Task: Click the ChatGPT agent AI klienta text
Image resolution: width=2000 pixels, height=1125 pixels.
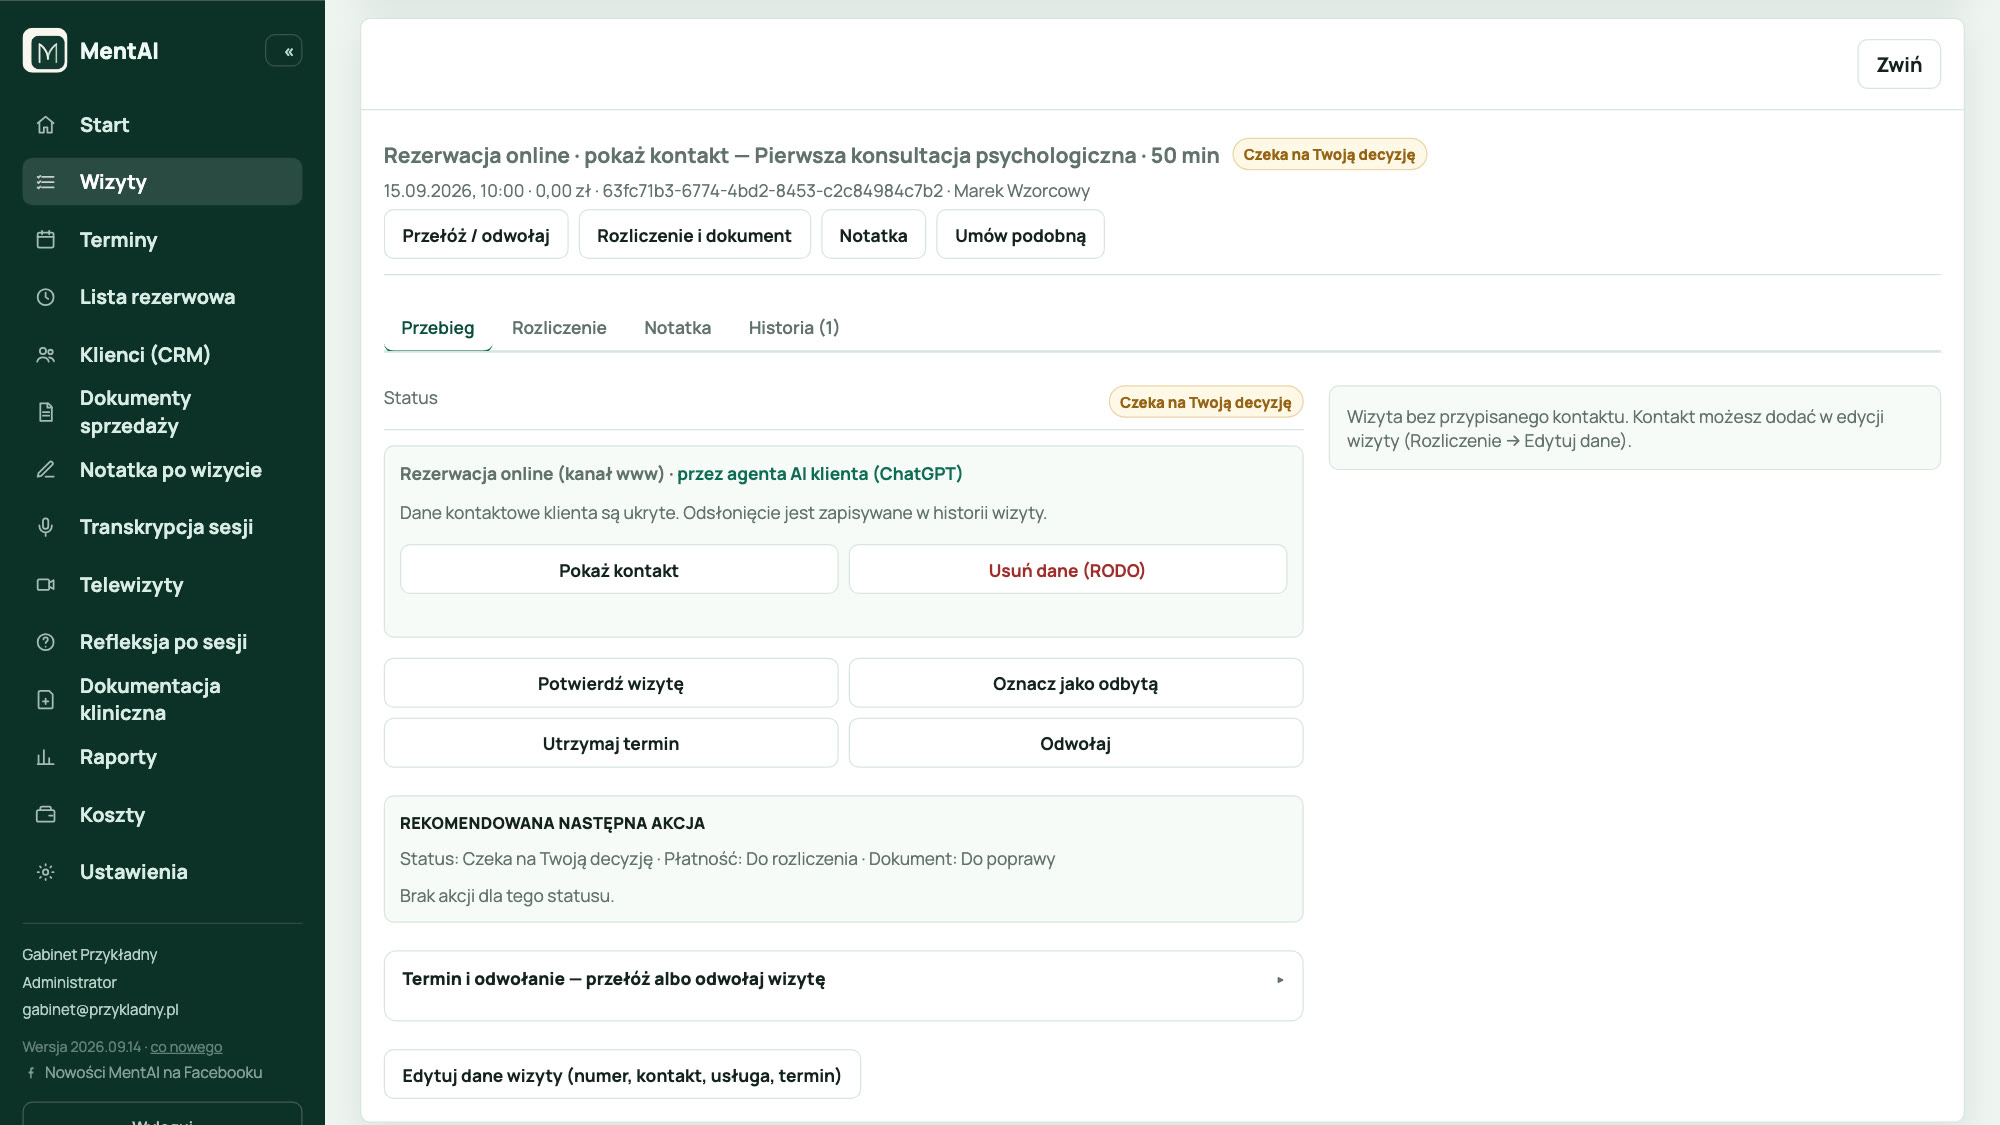Action: pyautogui.click(x=819, y=474)
